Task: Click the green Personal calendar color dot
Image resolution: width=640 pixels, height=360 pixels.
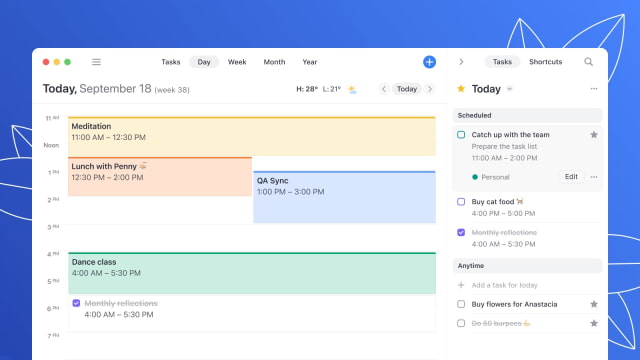Action: tap(475, 177)
